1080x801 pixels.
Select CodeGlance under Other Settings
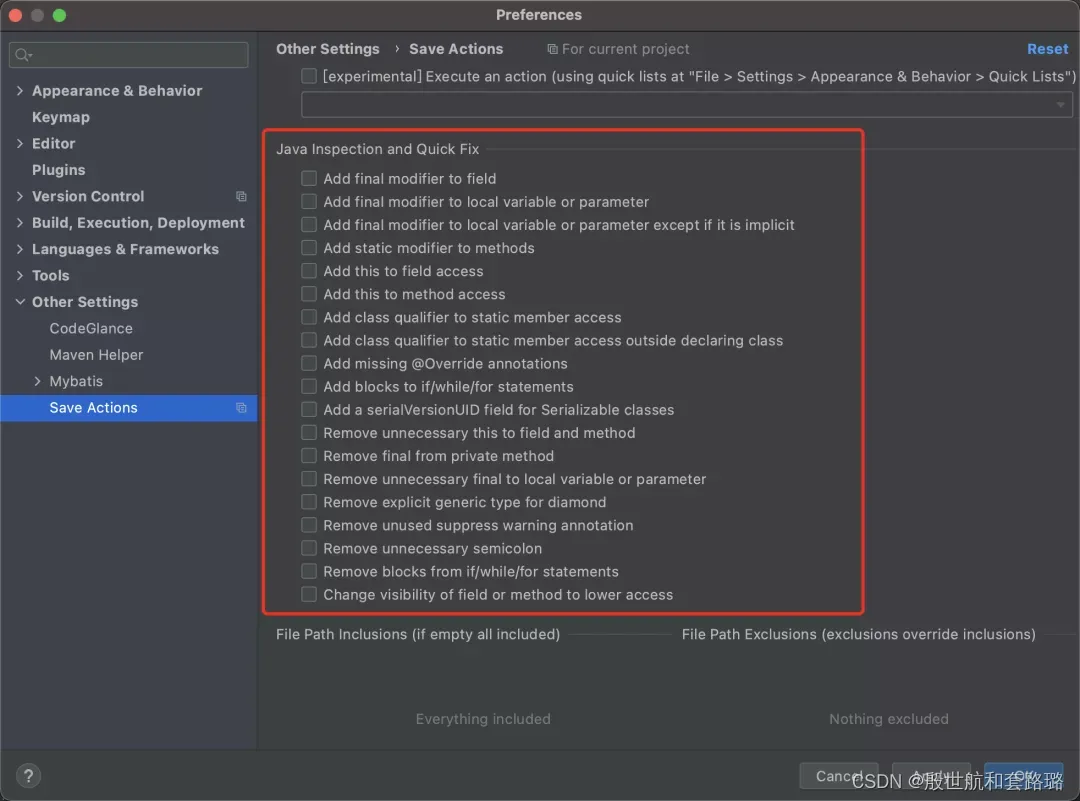click(x=91, y=329)
